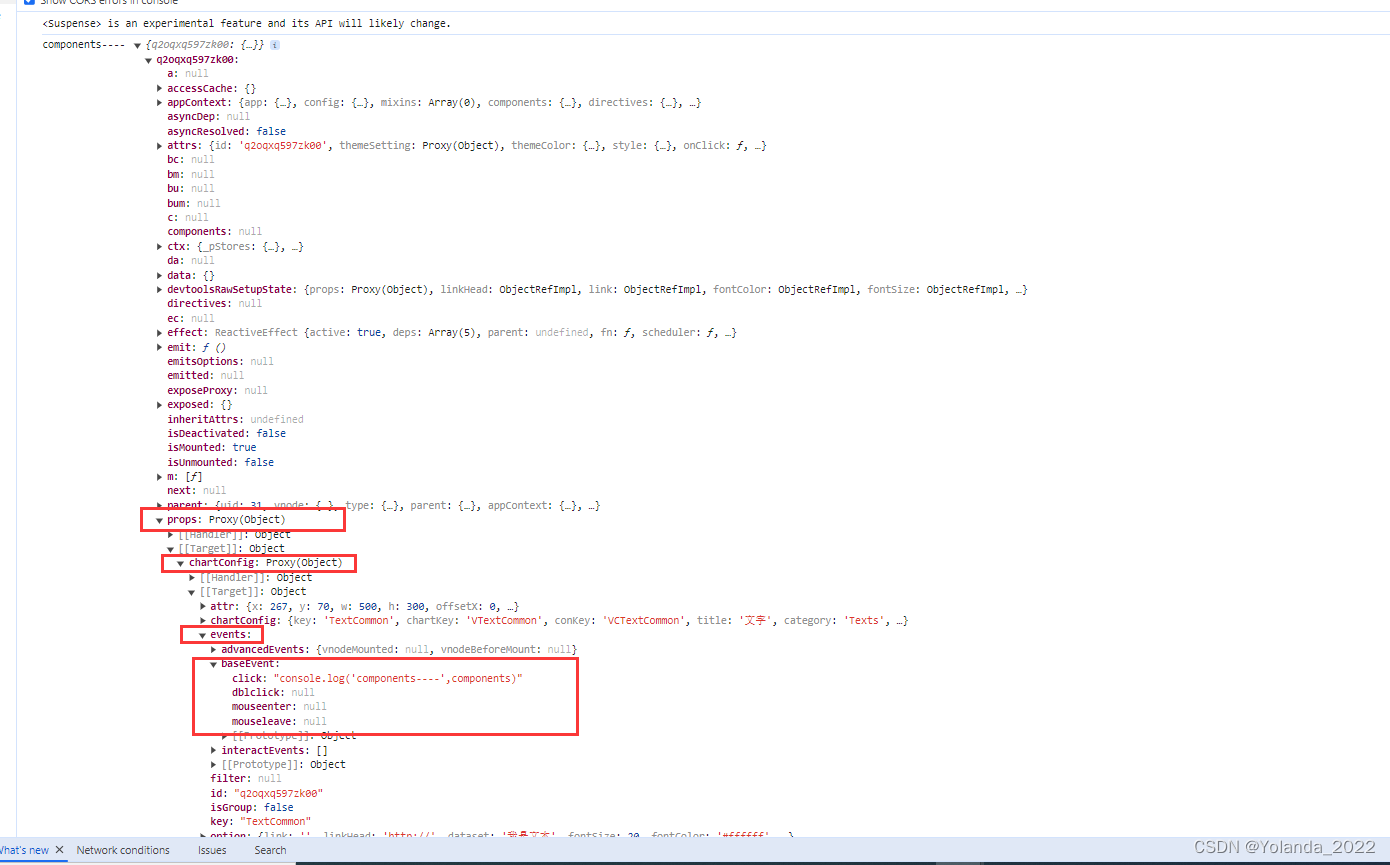Viewport: 1390px width, 865px height.
Task: Select the mouseleave: null property
Action: coord(280,722)
